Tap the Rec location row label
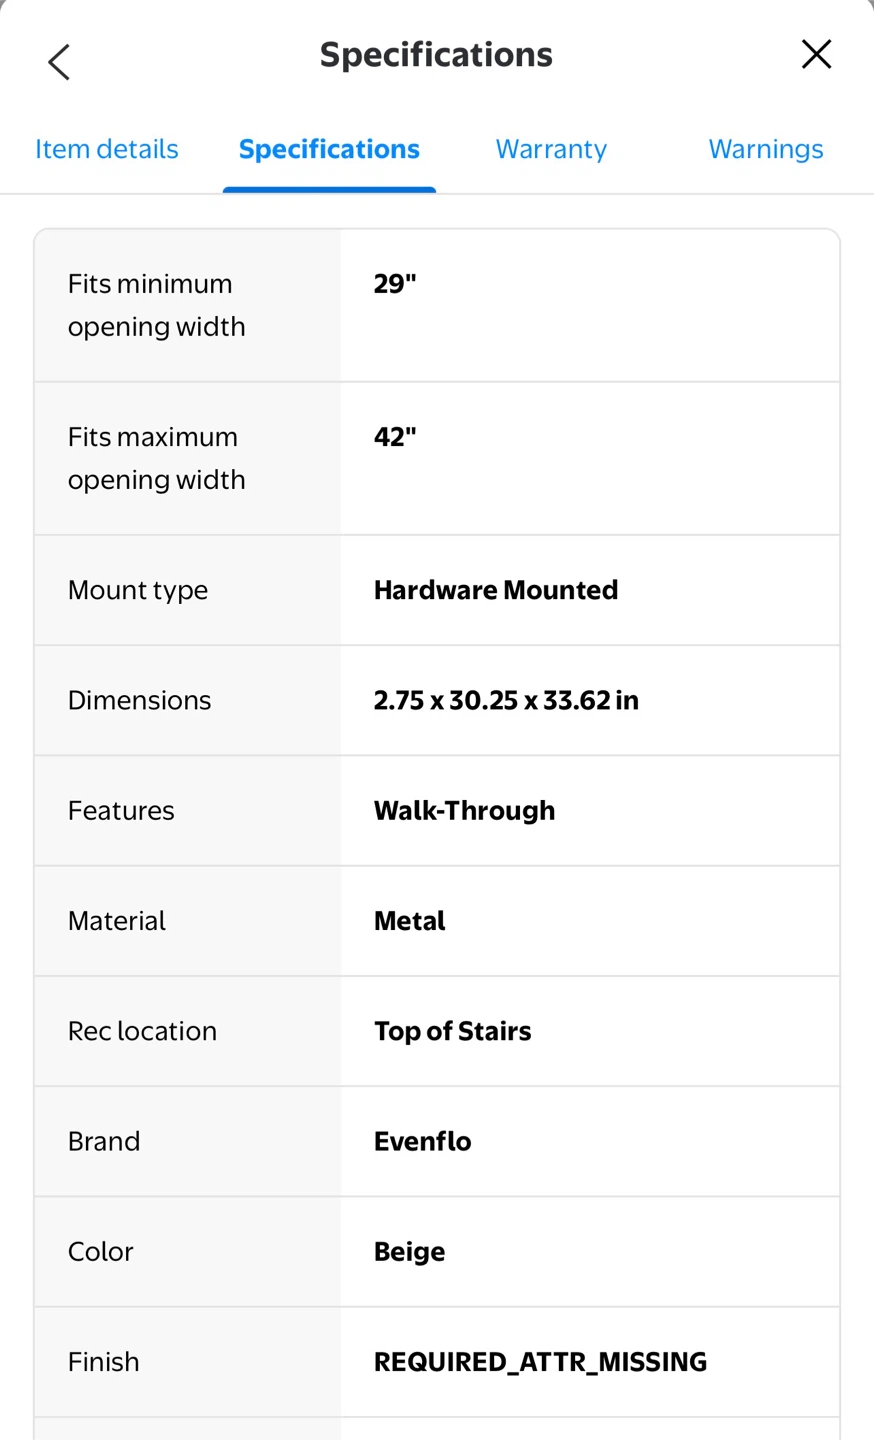 [x=142, y=1031]
